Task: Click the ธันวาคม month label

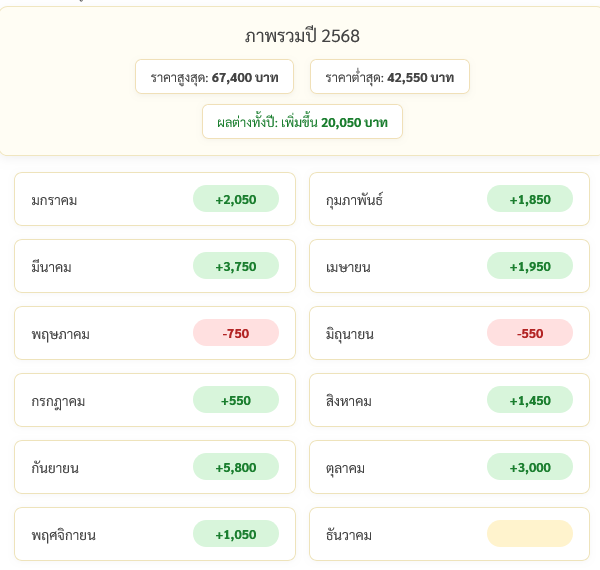Action: [x=349, y=535]
